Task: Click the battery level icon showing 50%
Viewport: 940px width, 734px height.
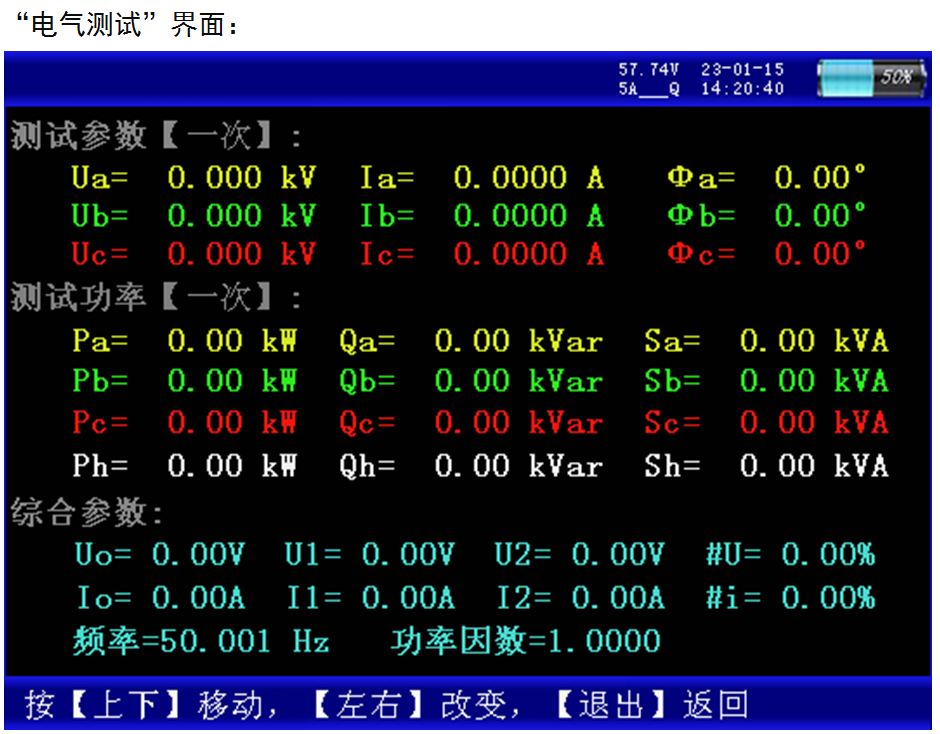Action: [x=871, y=78]
